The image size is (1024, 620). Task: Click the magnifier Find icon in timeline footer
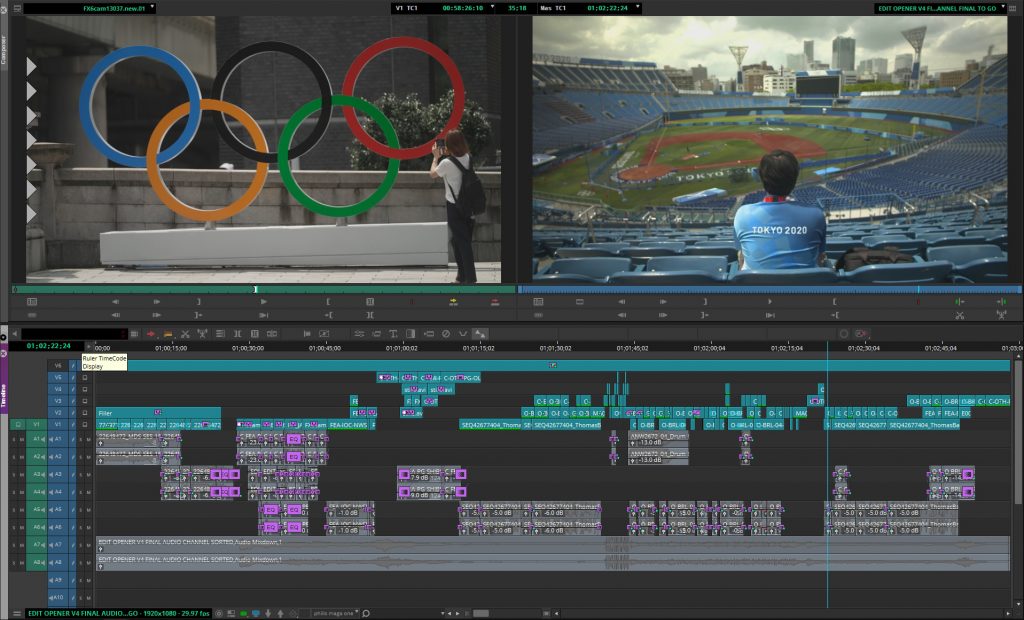pyautogui.click(x=366, y=613)
